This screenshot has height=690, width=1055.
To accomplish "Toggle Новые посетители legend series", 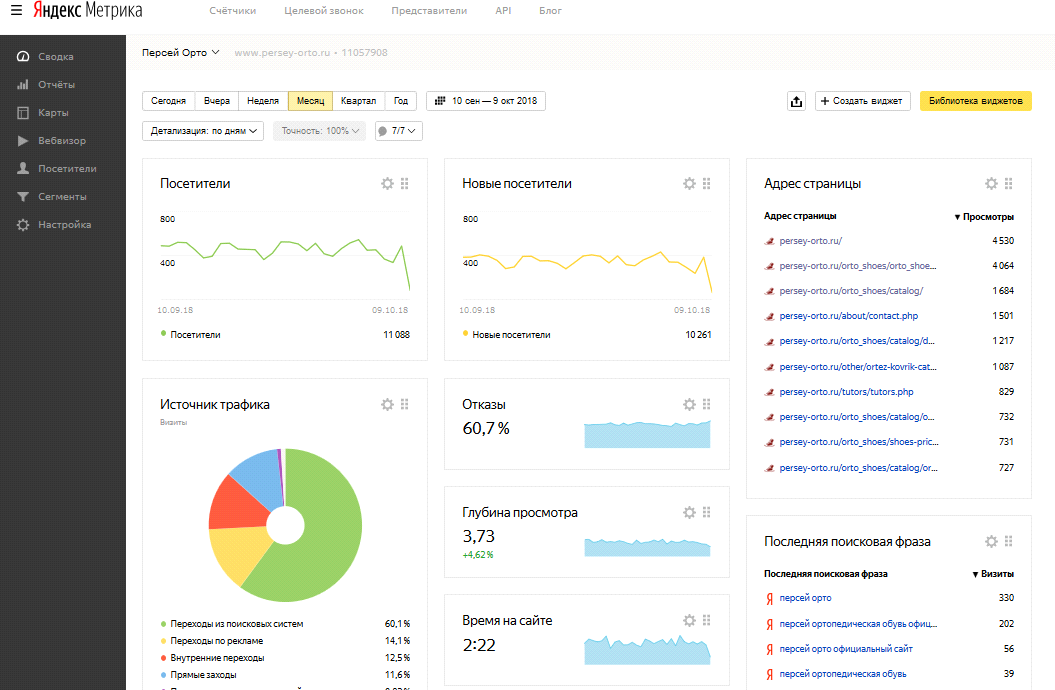I will pyautogui.click(x=507, y=334).
